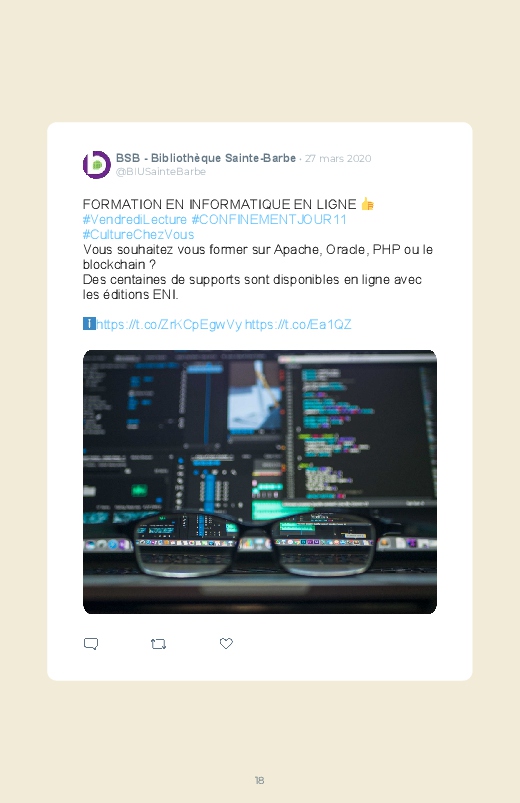Open the reply comment icon
Viewport: 520px width, 803px height.
click(x=91, y=644)
